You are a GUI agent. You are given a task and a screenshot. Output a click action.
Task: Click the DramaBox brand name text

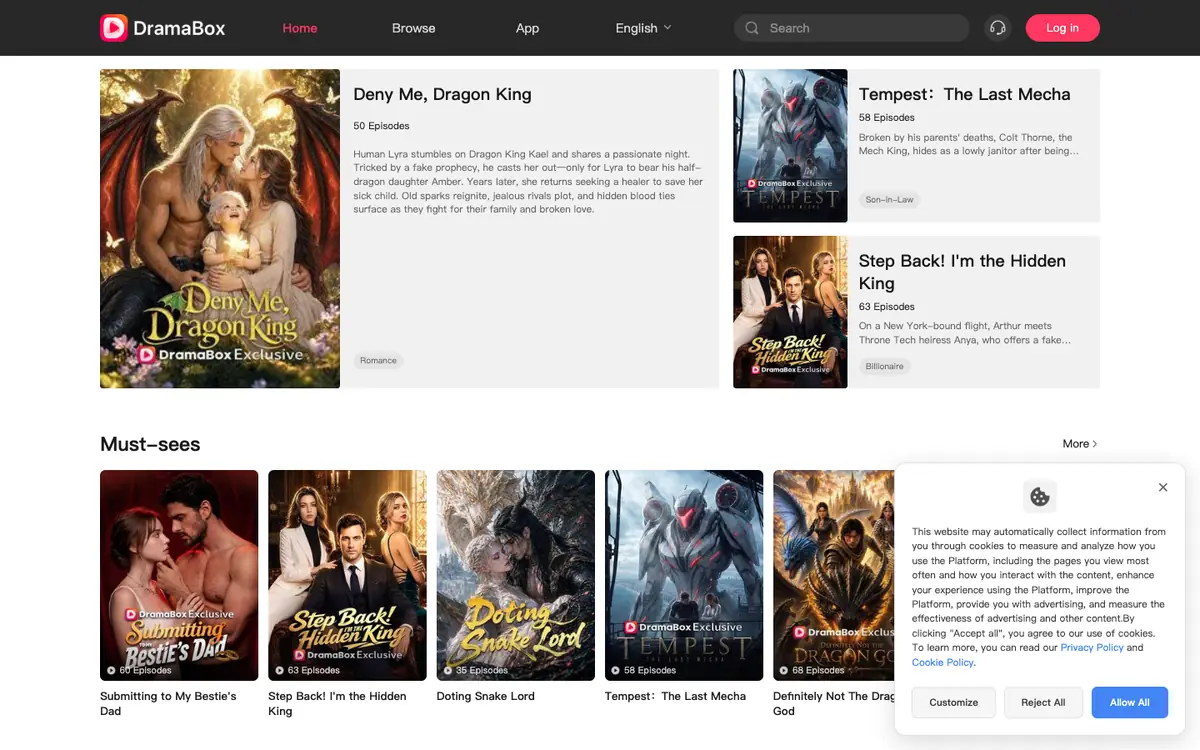tap(179, 28)
